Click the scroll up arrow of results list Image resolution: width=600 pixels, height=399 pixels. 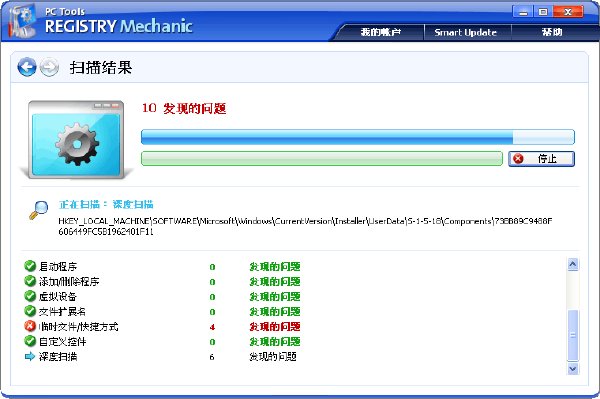click(573, 264)
